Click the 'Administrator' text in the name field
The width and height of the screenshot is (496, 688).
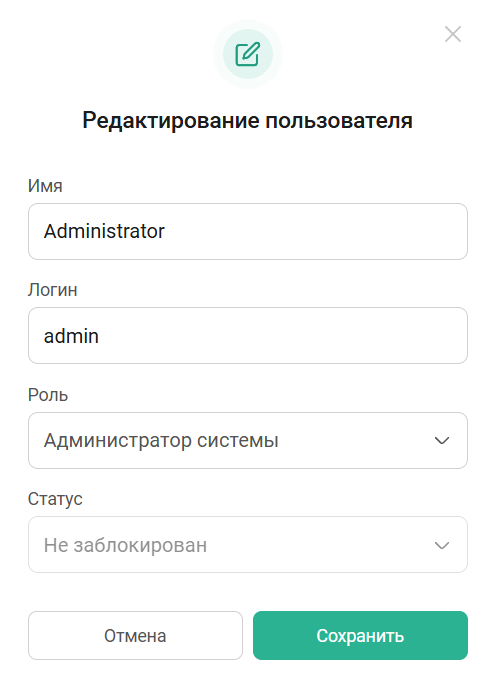[104, 231]
